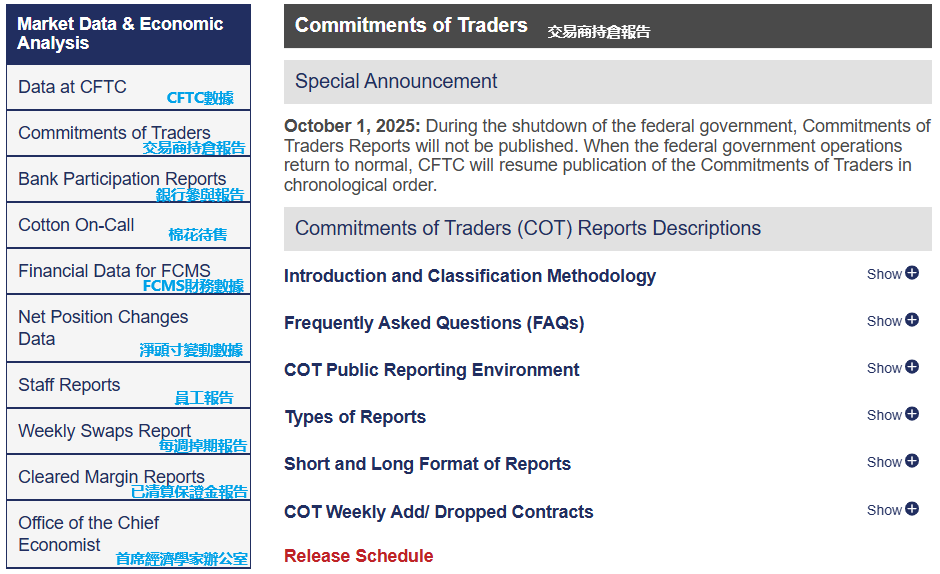Expand Introduction and Classification Methodology section heading

[470, 276]
